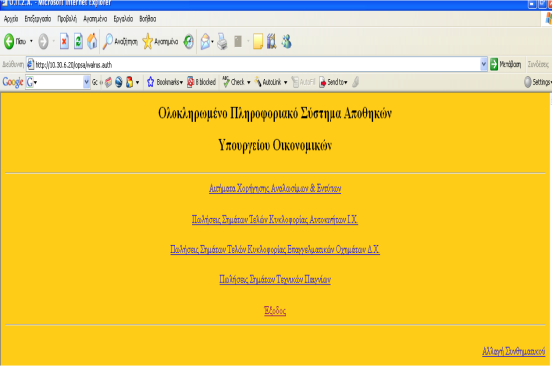553x367 pixels.
Task: Open Send to in Google toolbar
Action: 332,82
